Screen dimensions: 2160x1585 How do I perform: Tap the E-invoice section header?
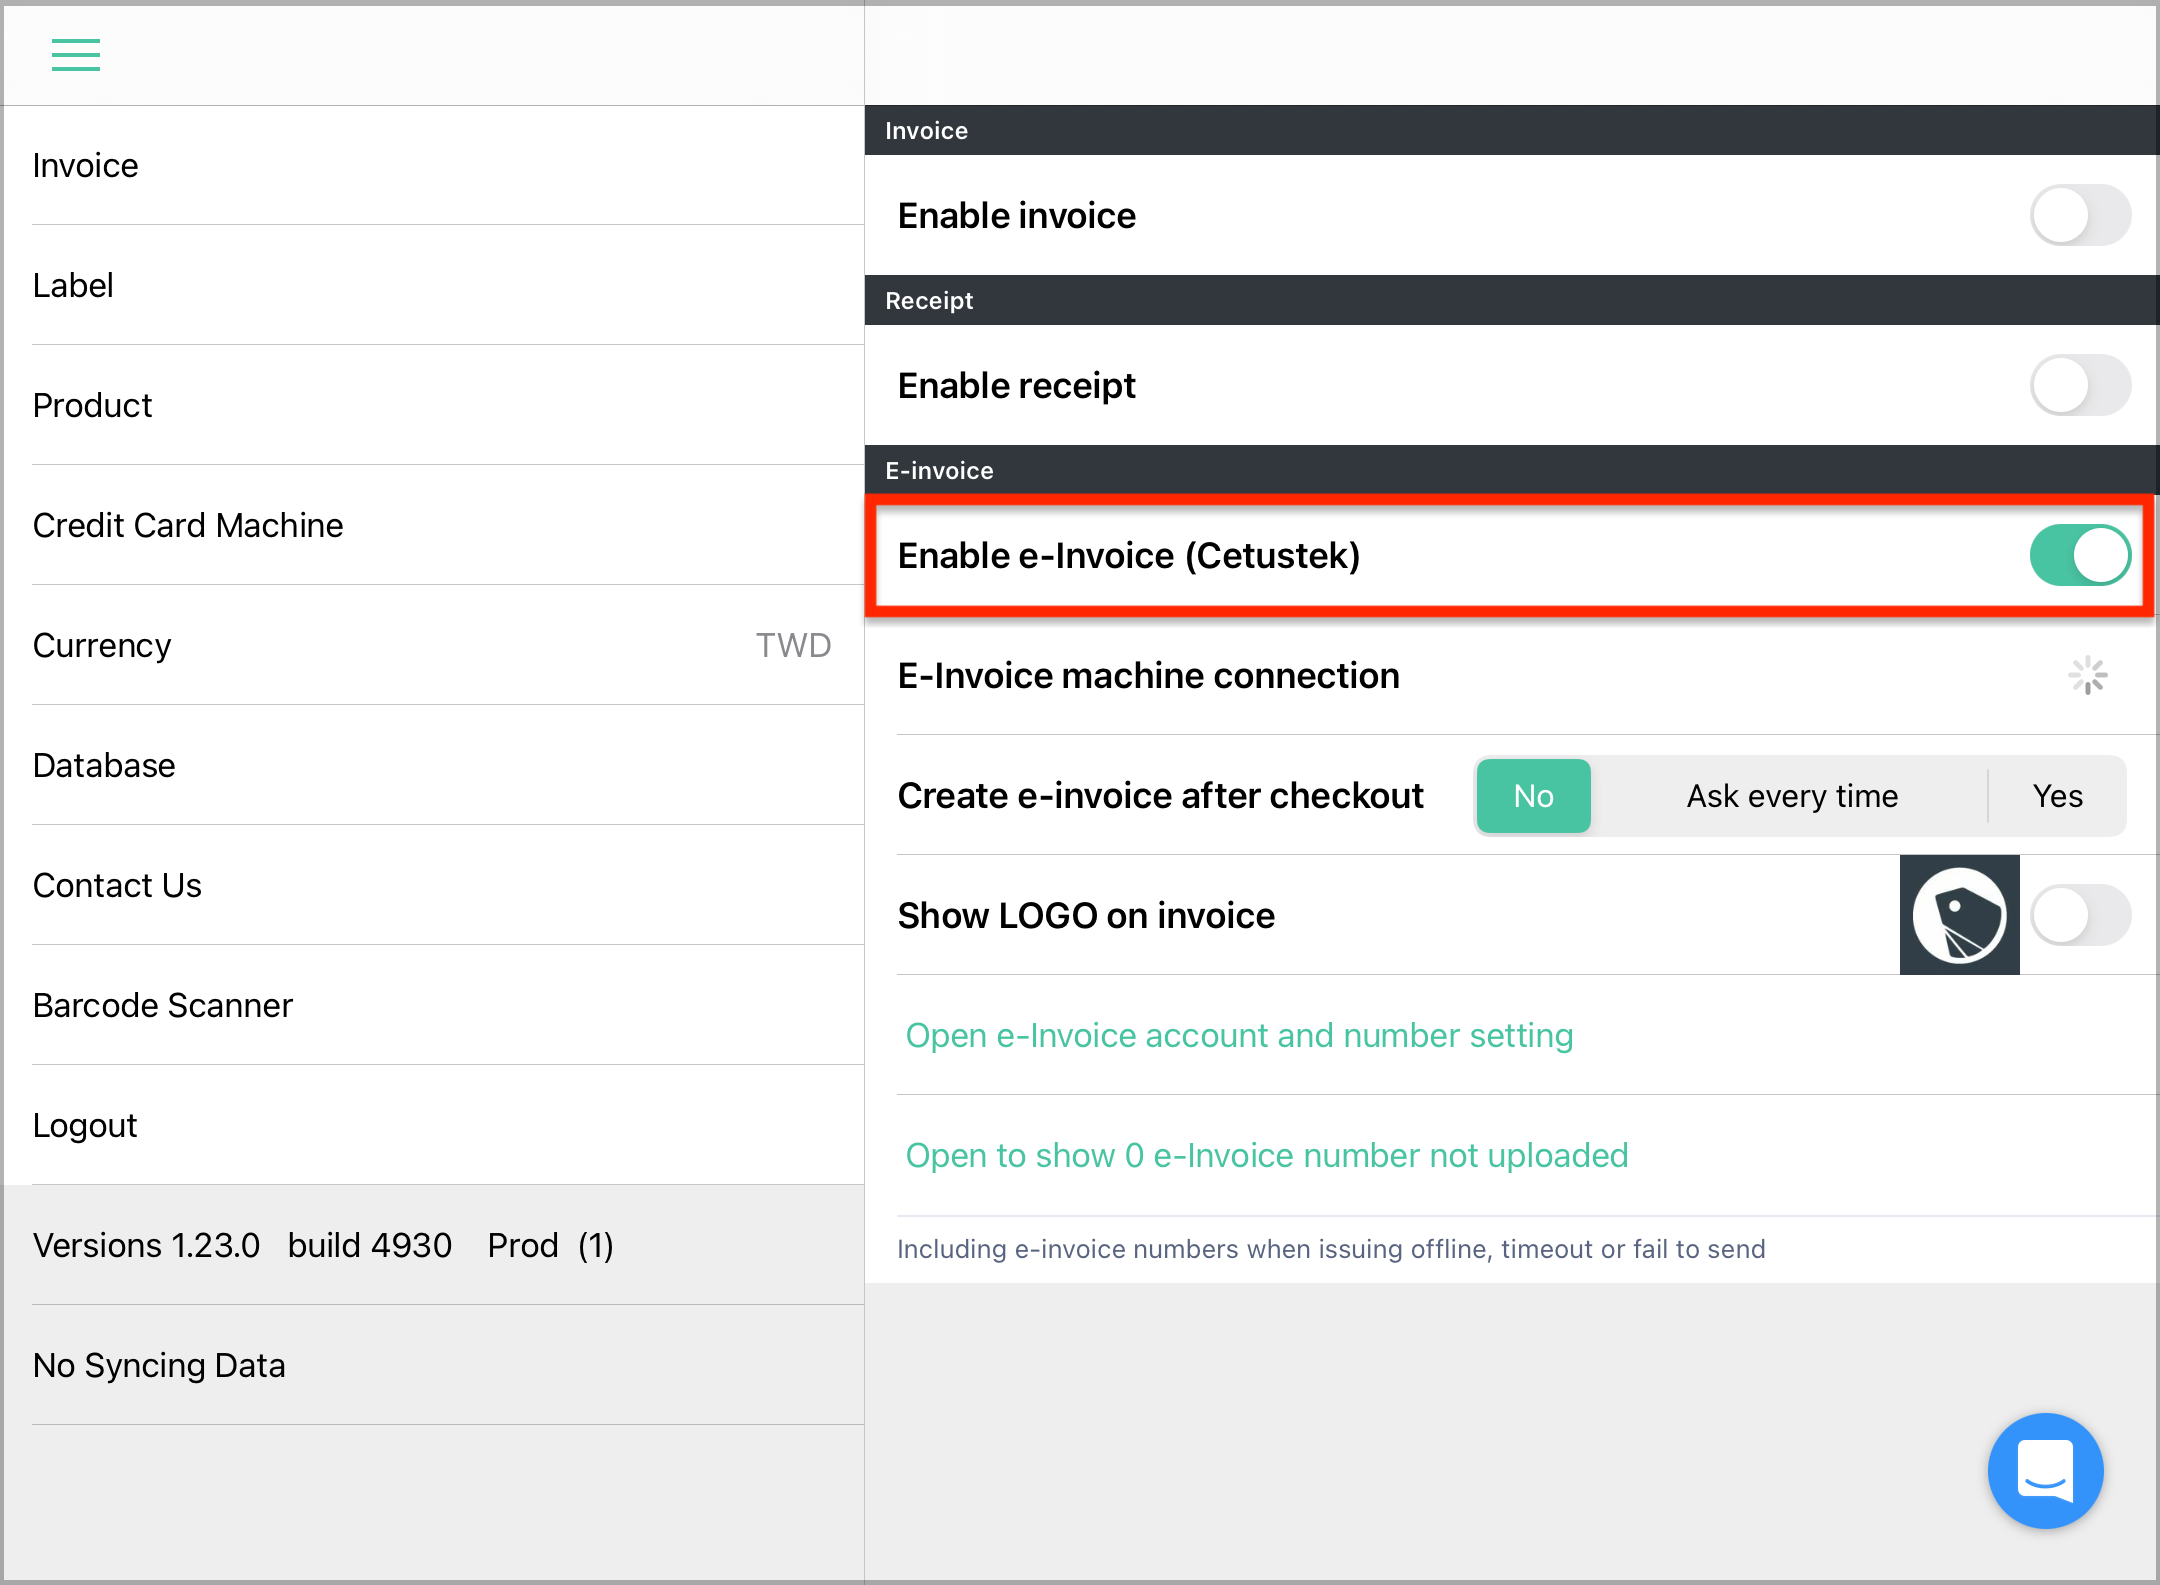tap(1511, 470)
